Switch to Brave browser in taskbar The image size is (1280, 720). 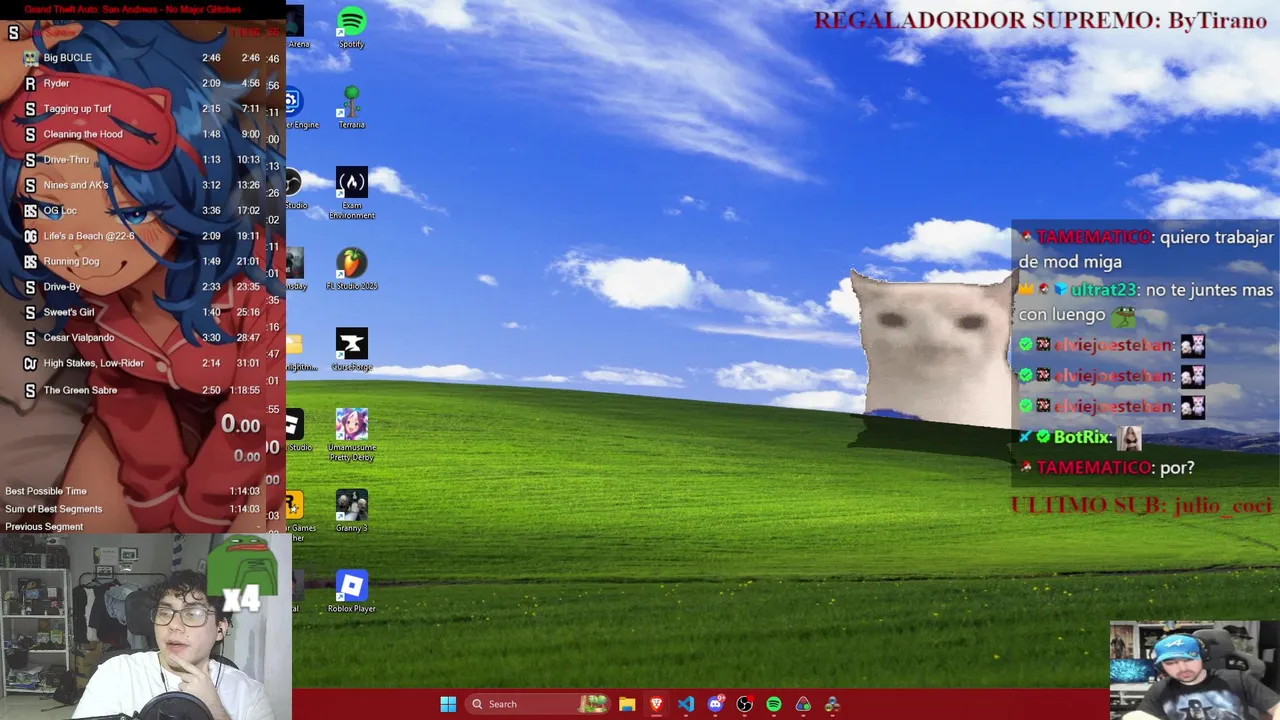click(656, 704)
